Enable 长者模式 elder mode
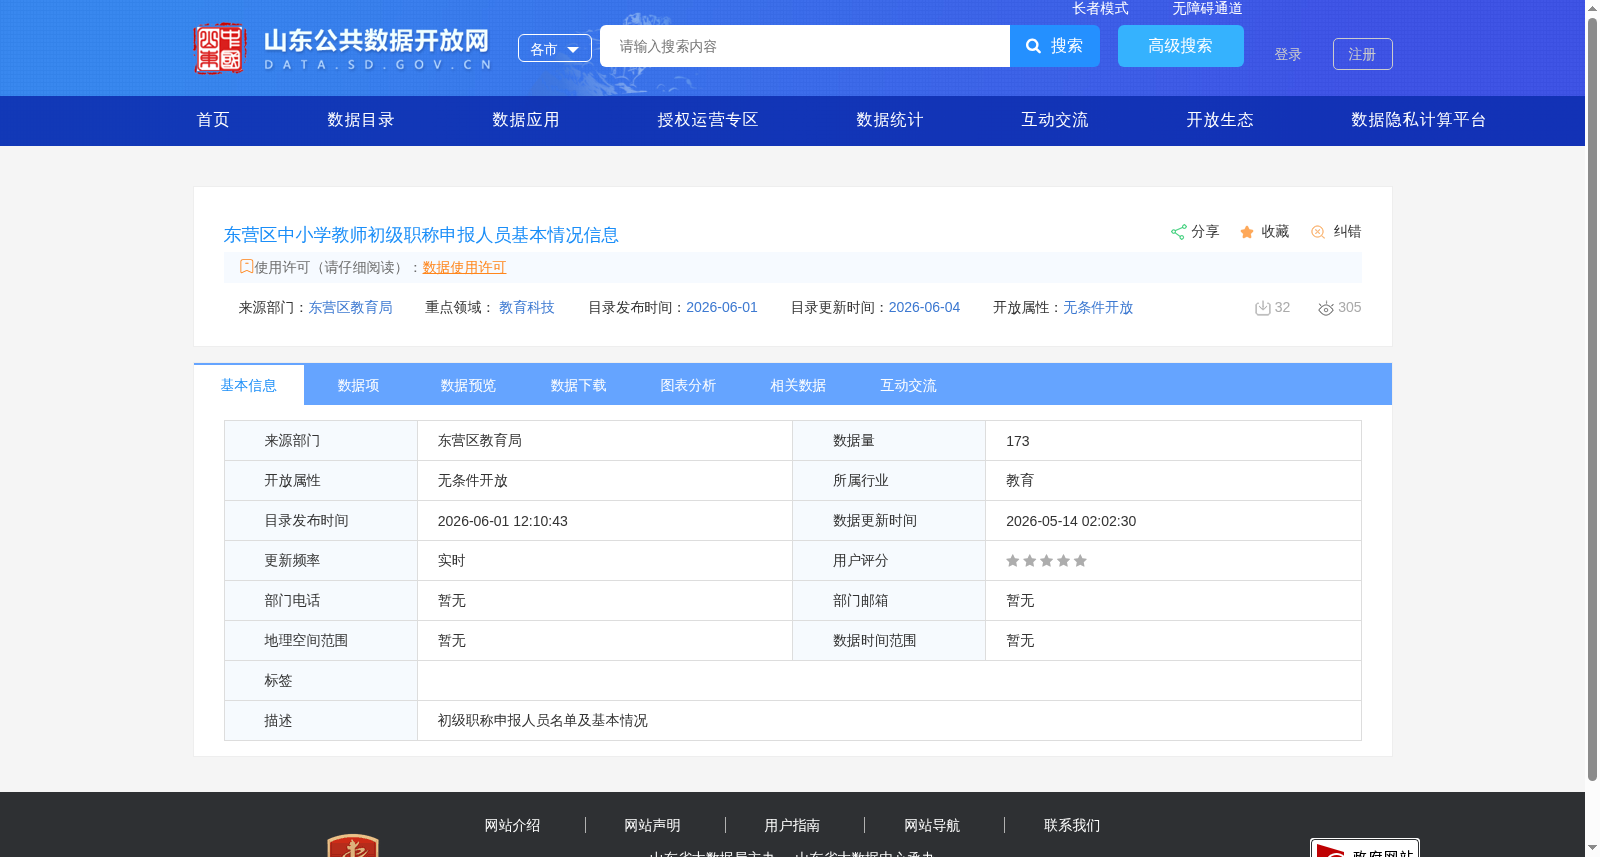This screenshot has width=1600, height=857. 1100,8
